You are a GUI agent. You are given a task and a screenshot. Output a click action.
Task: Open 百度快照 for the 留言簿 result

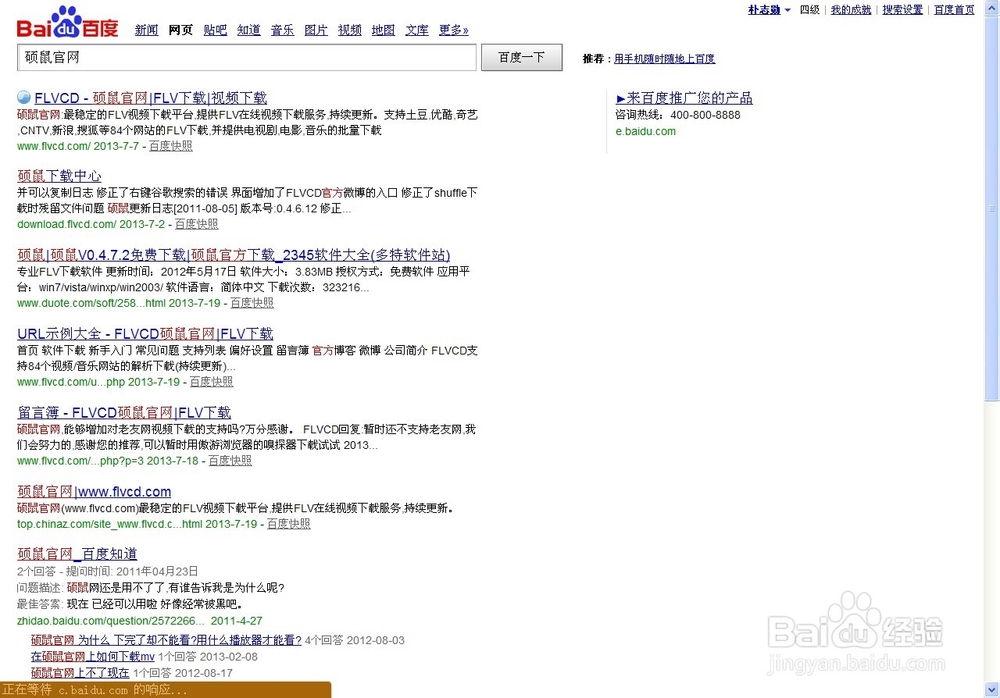(230, 461)
